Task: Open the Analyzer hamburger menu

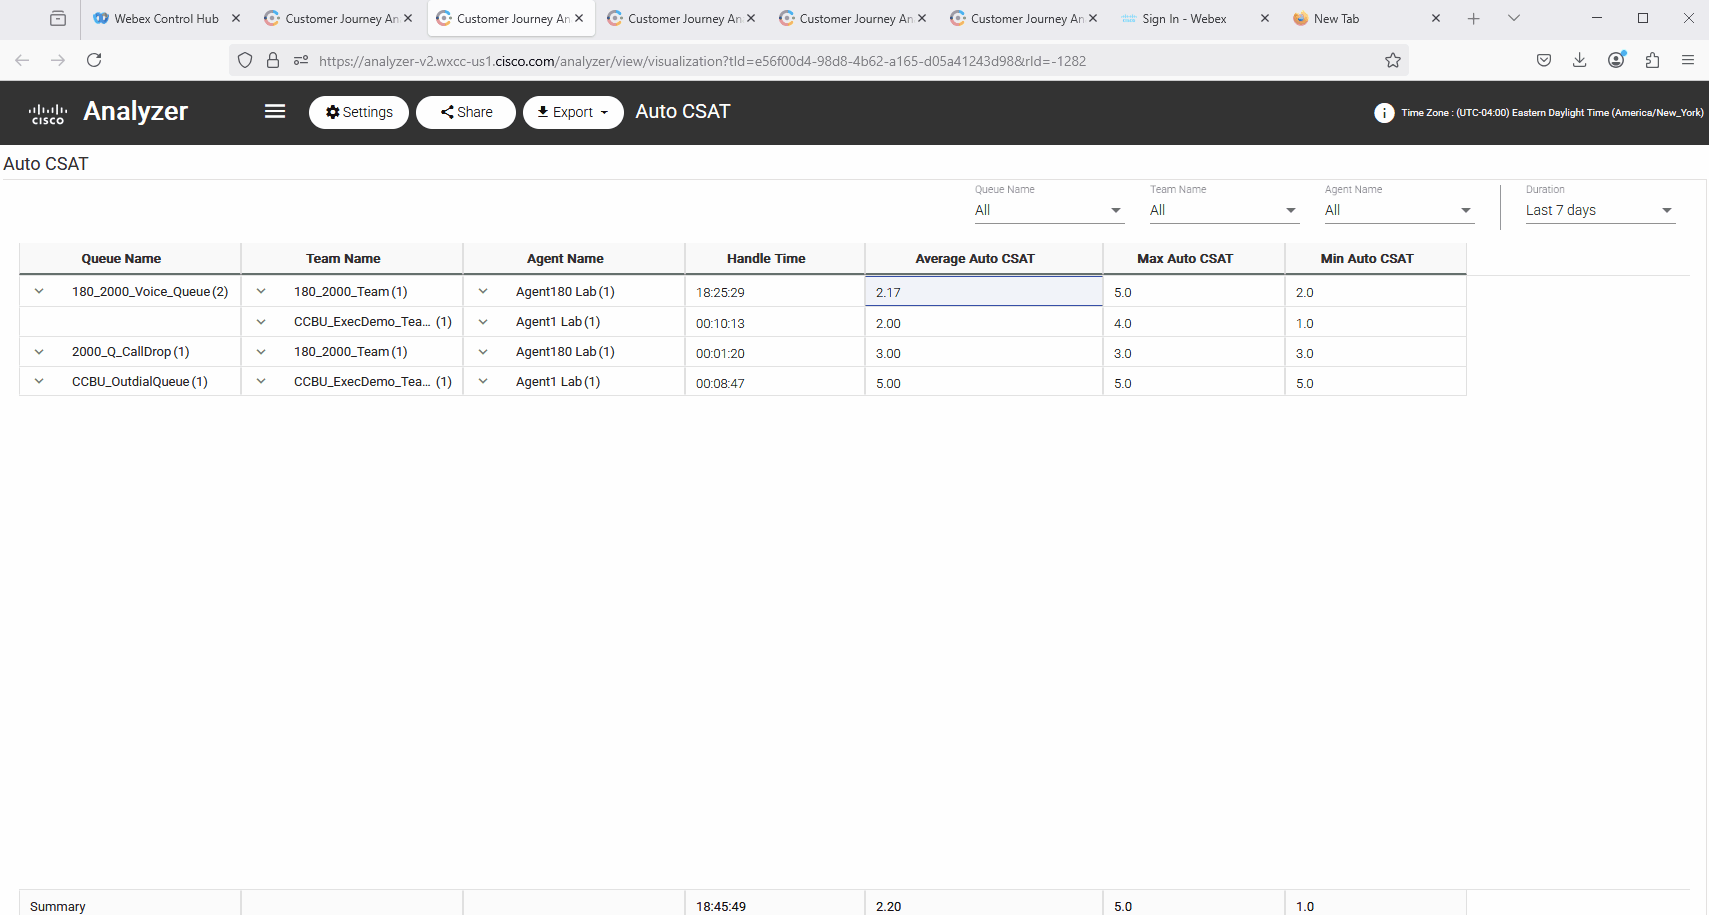Action: (275, 111)
